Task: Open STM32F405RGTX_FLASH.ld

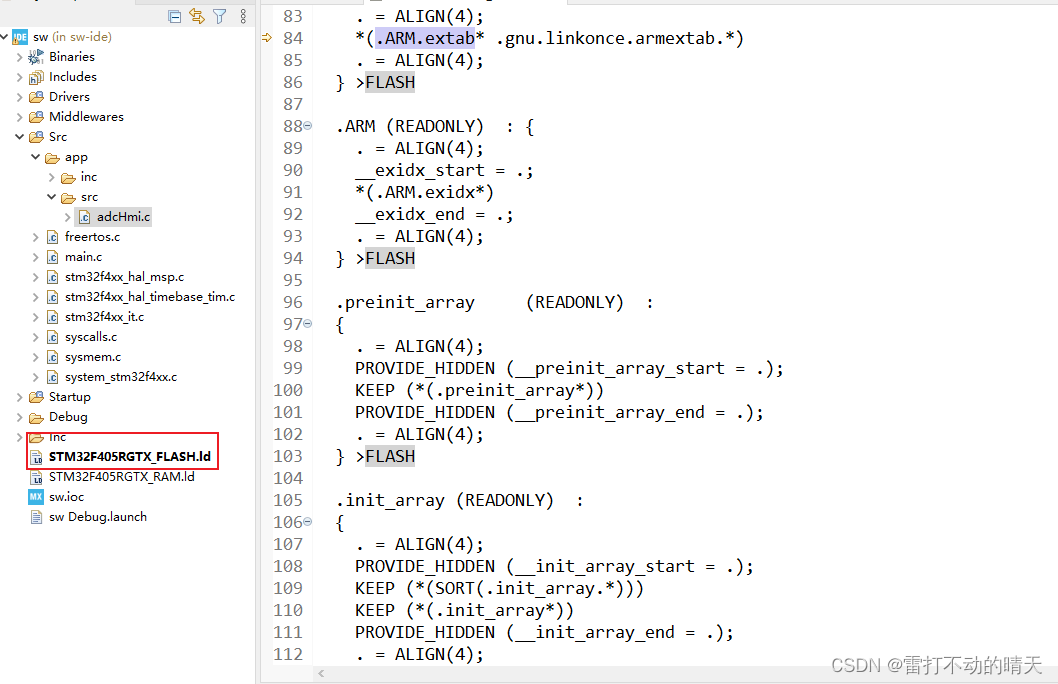Action: (x=127, y=453)
